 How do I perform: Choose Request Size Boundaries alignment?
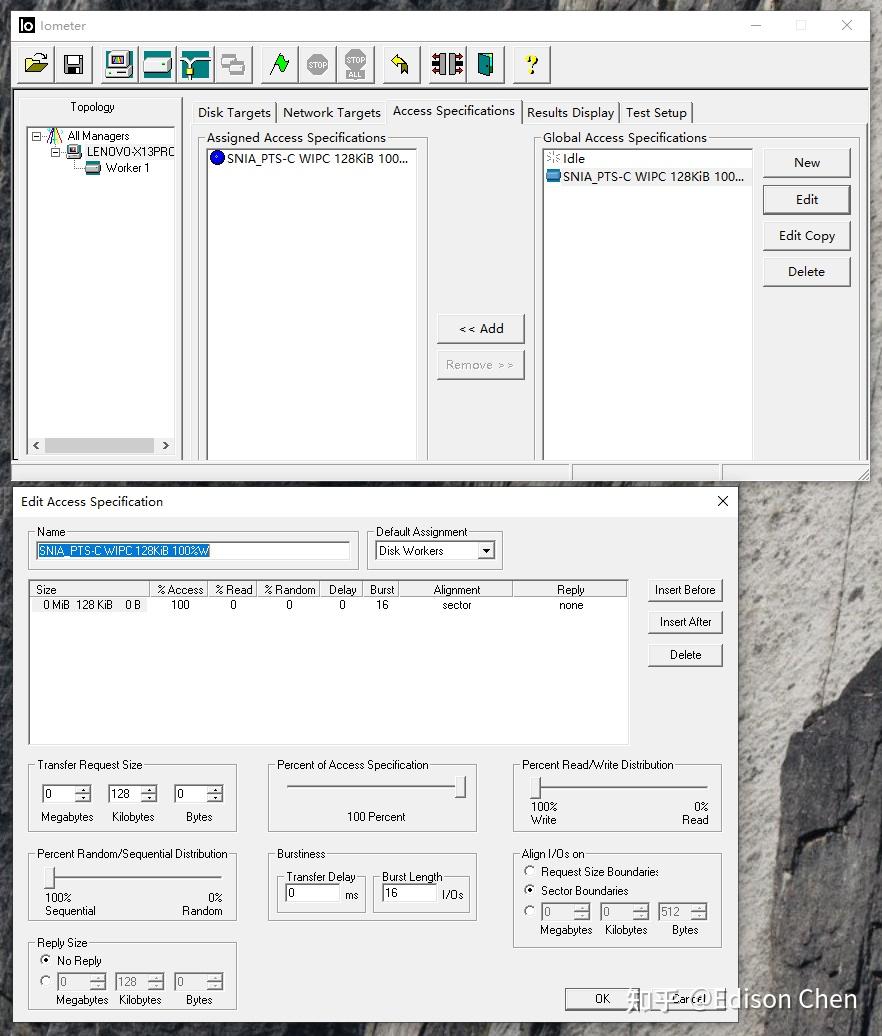pyautogui.click(x=530, y=871)
